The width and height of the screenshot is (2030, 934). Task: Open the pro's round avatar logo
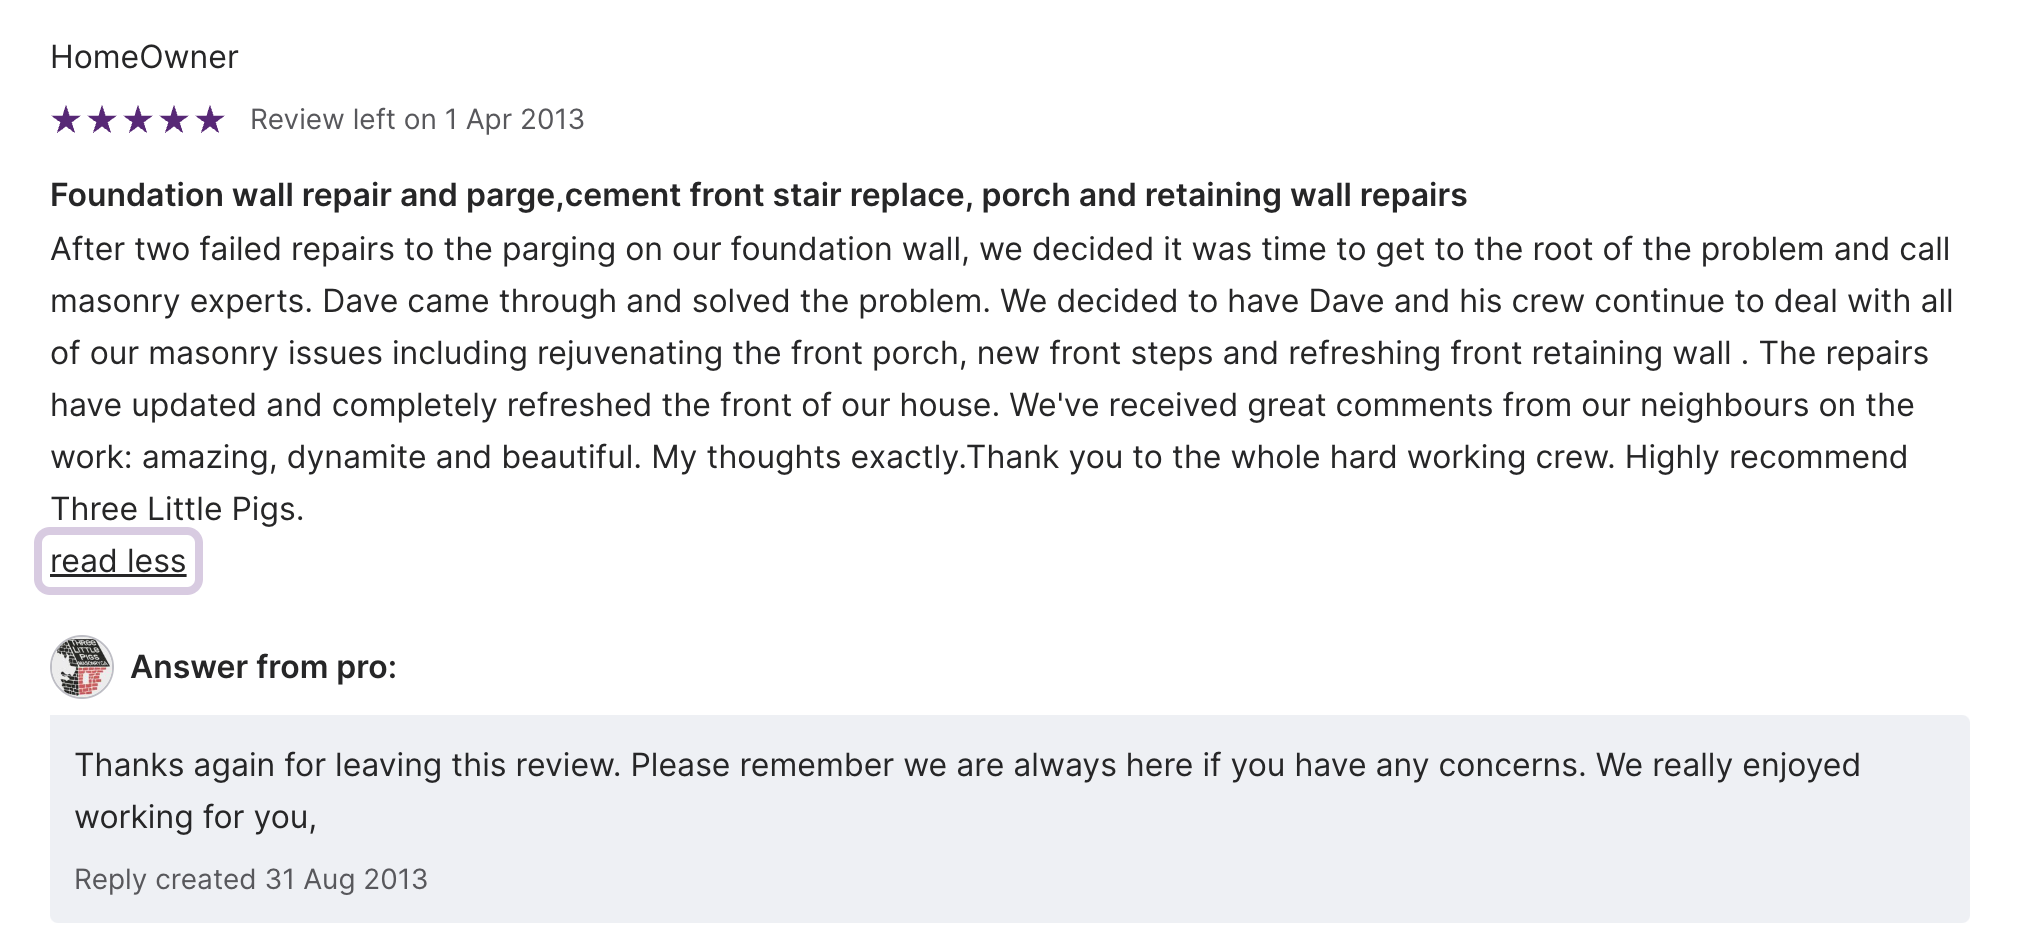point(82,667)
